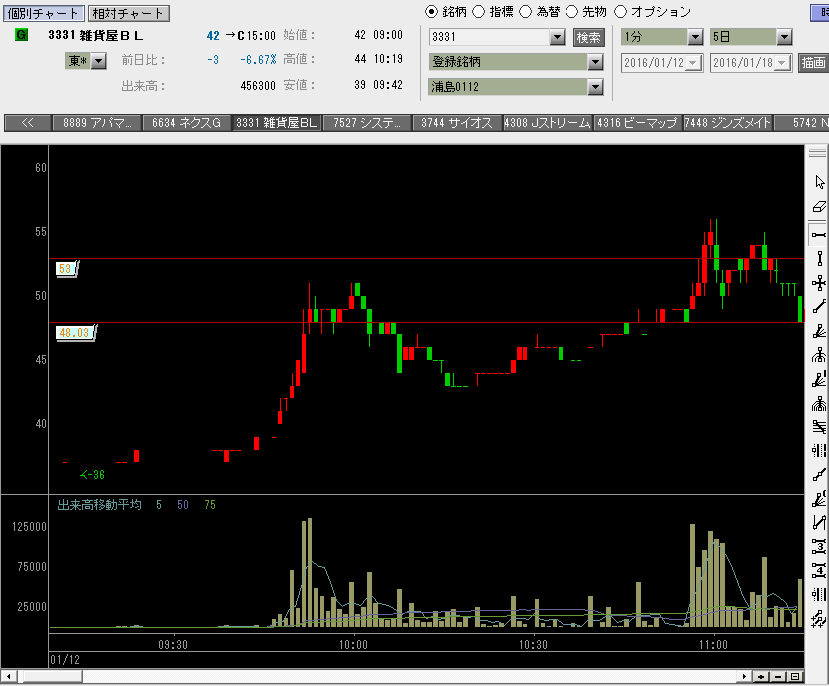Select the 4308 Jストリーム tab
The image size is (829, 686).
tap(547, 123)
